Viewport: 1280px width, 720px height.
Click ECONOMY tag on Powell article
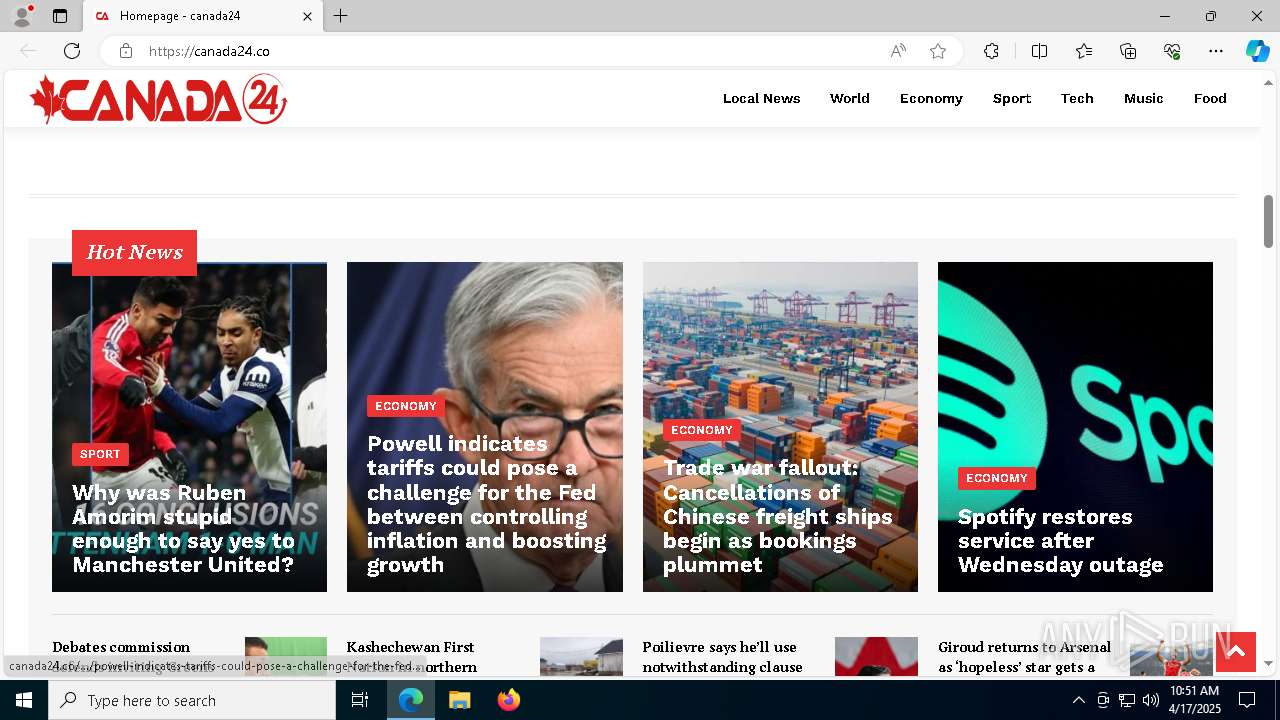[406, 406]
